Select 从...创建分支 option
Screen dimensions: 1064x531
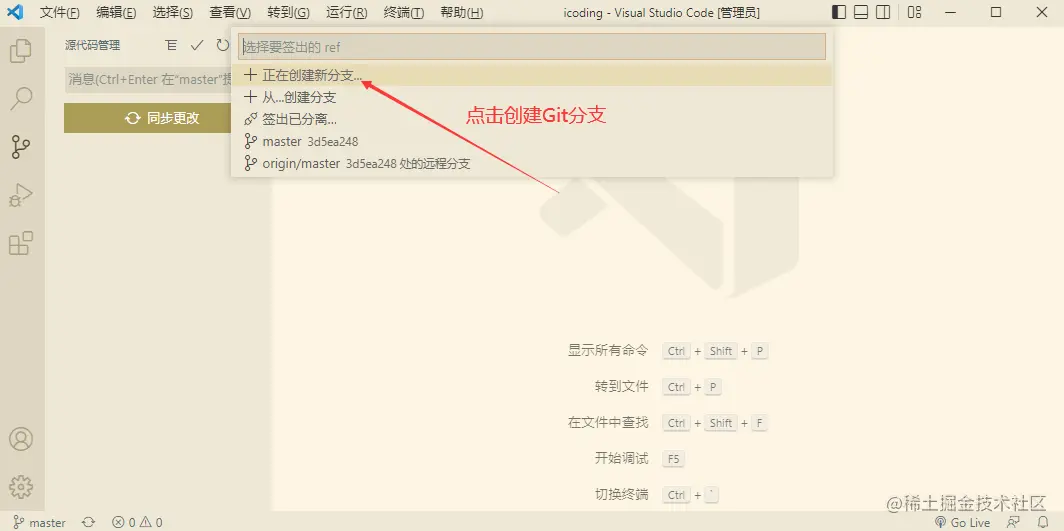531,97
